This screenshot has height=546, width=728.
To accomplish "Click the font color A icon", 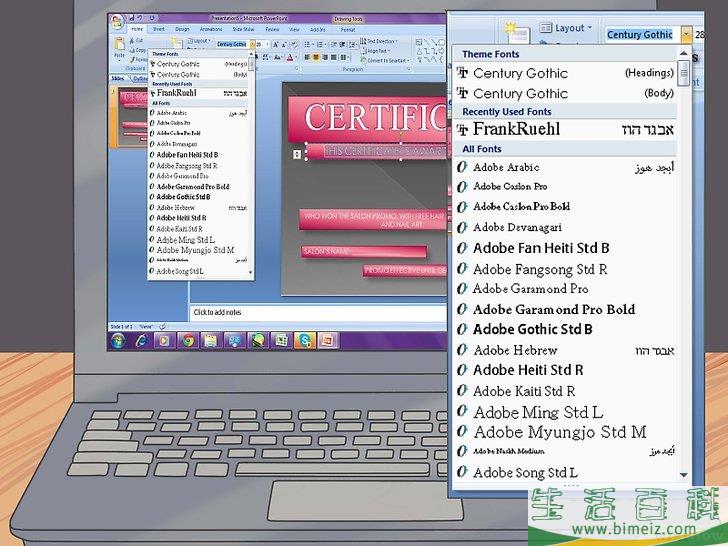I will click(x=290, y=57).
